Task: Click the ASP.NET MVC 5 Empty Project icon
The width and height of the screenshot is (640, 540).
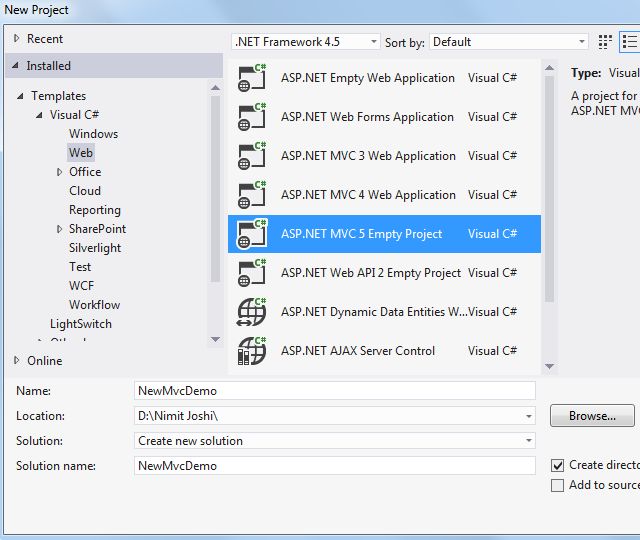Action: (x=252, y=234)
